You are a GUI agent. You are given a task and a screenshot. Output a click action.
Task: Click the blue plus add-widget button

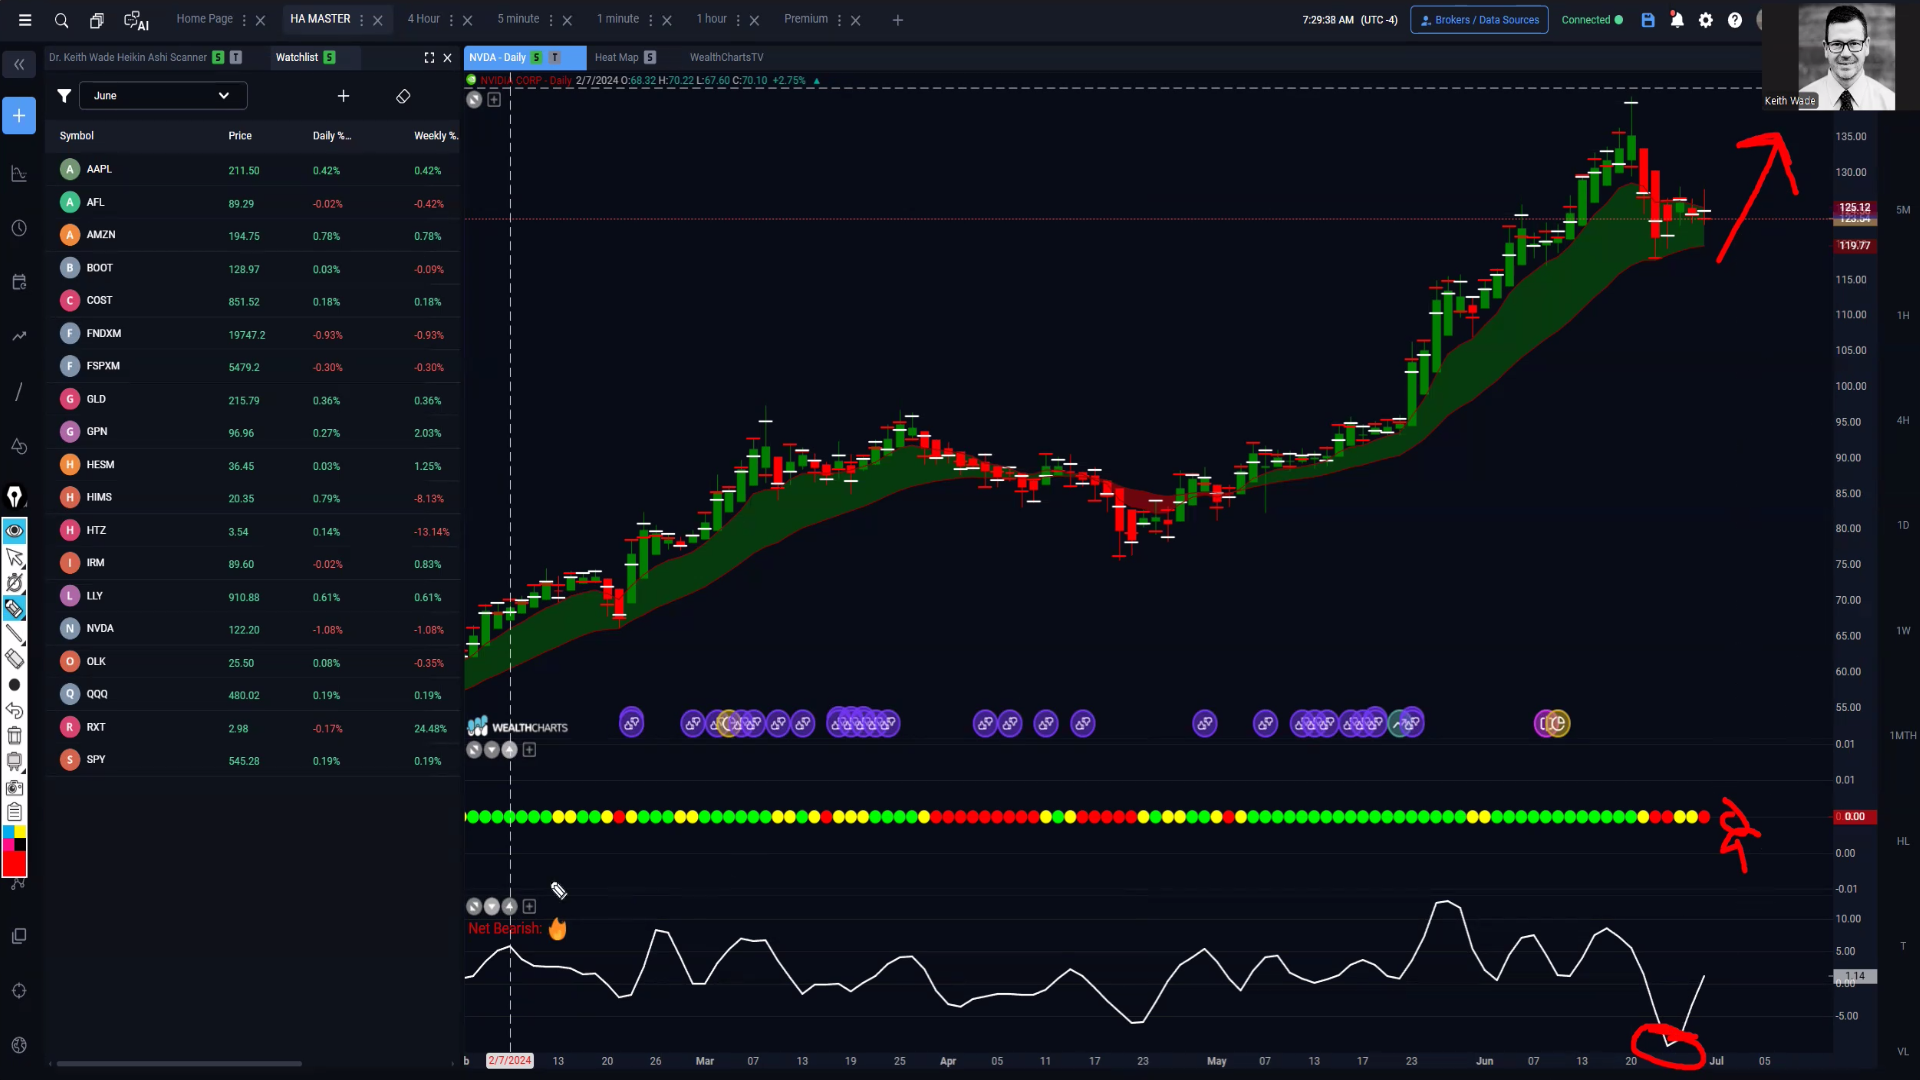[x=19, y=116]
